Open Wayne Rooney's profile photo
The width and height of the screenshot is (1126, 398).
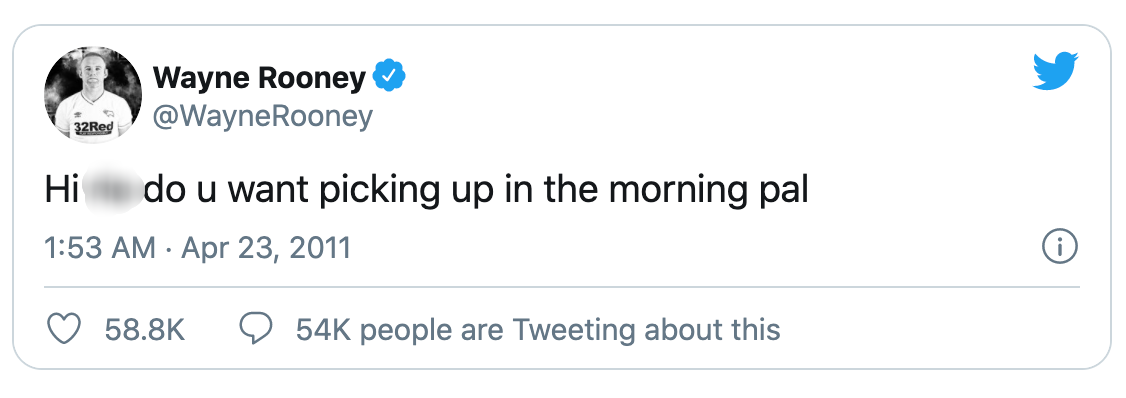pyautogui.click(x=93, y=96)
